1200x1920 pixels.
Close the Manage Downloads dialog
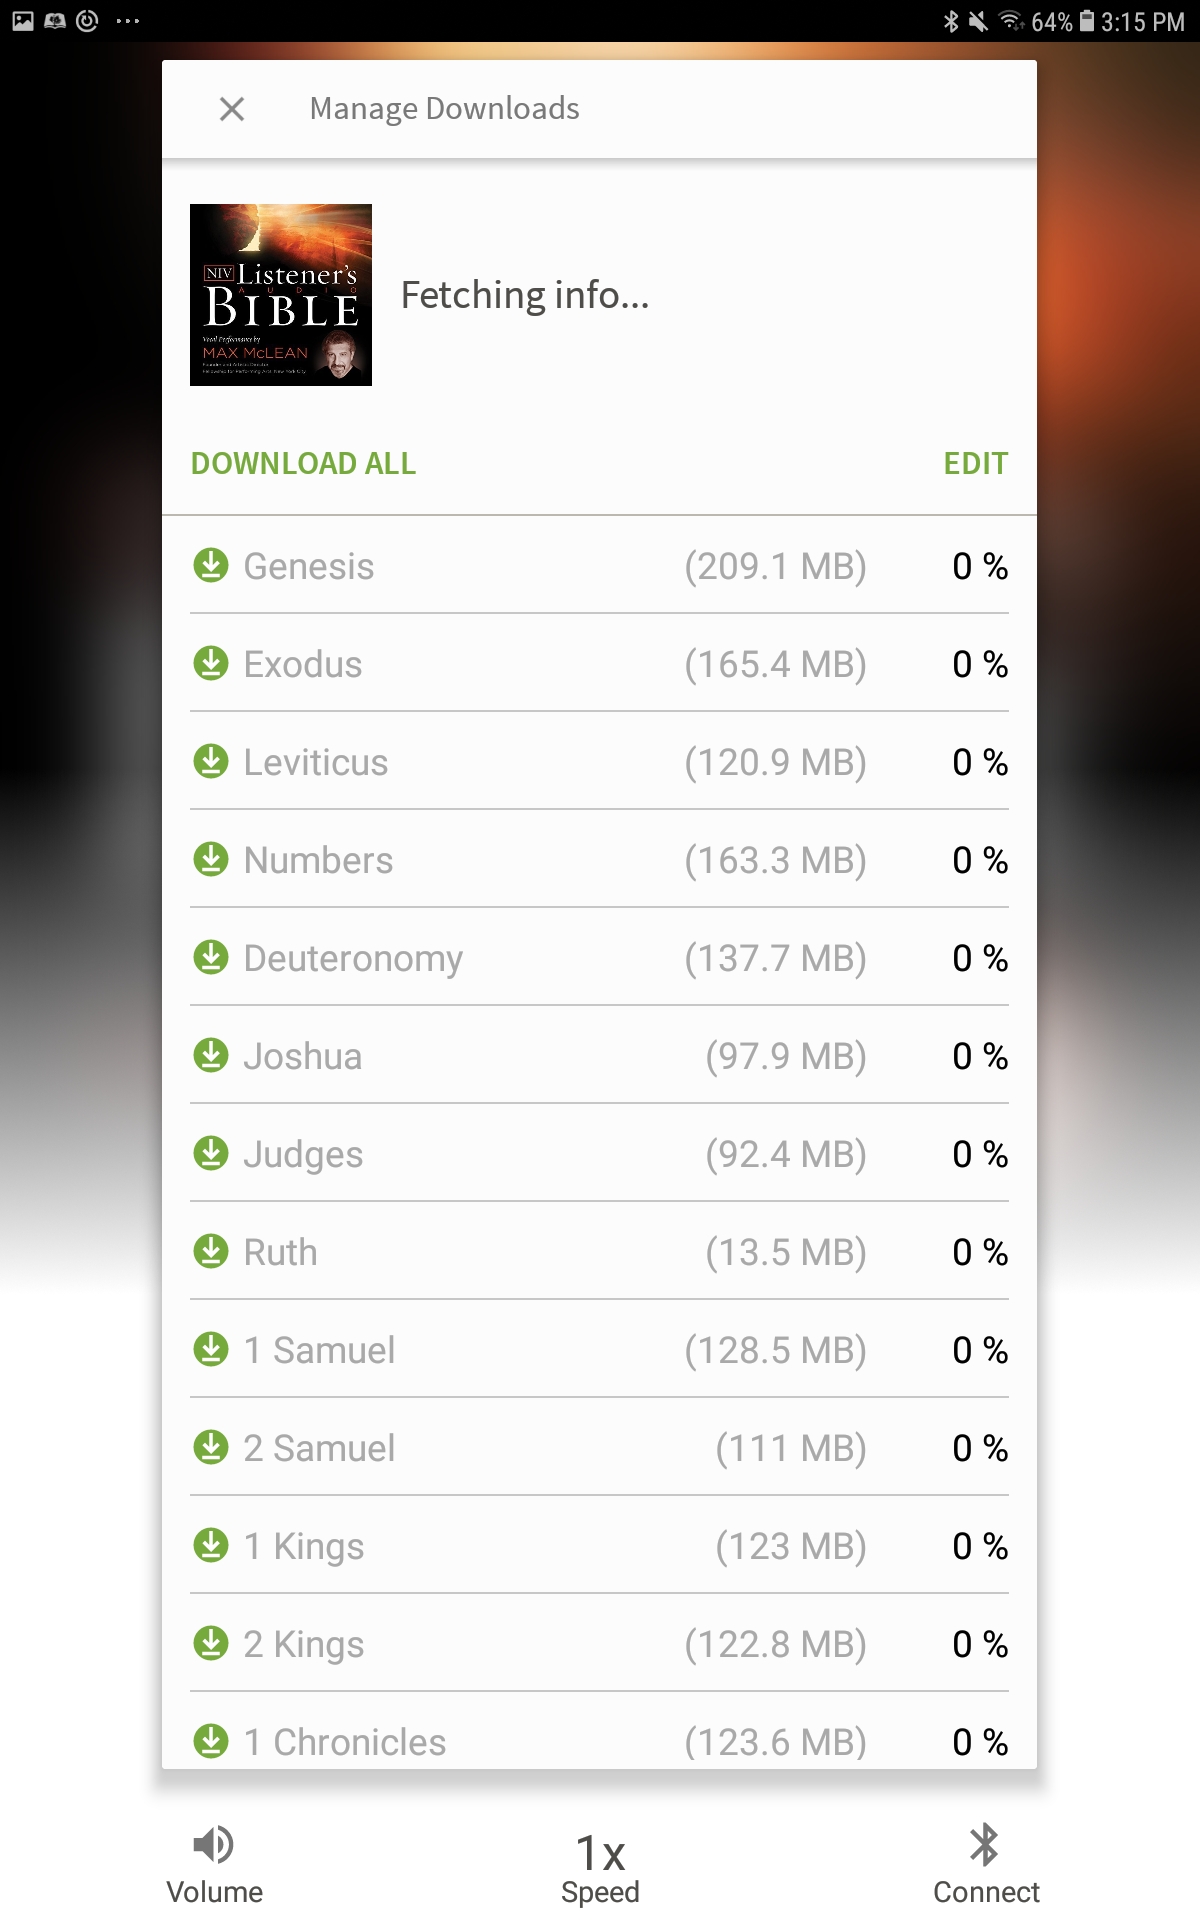pos(232,109)
